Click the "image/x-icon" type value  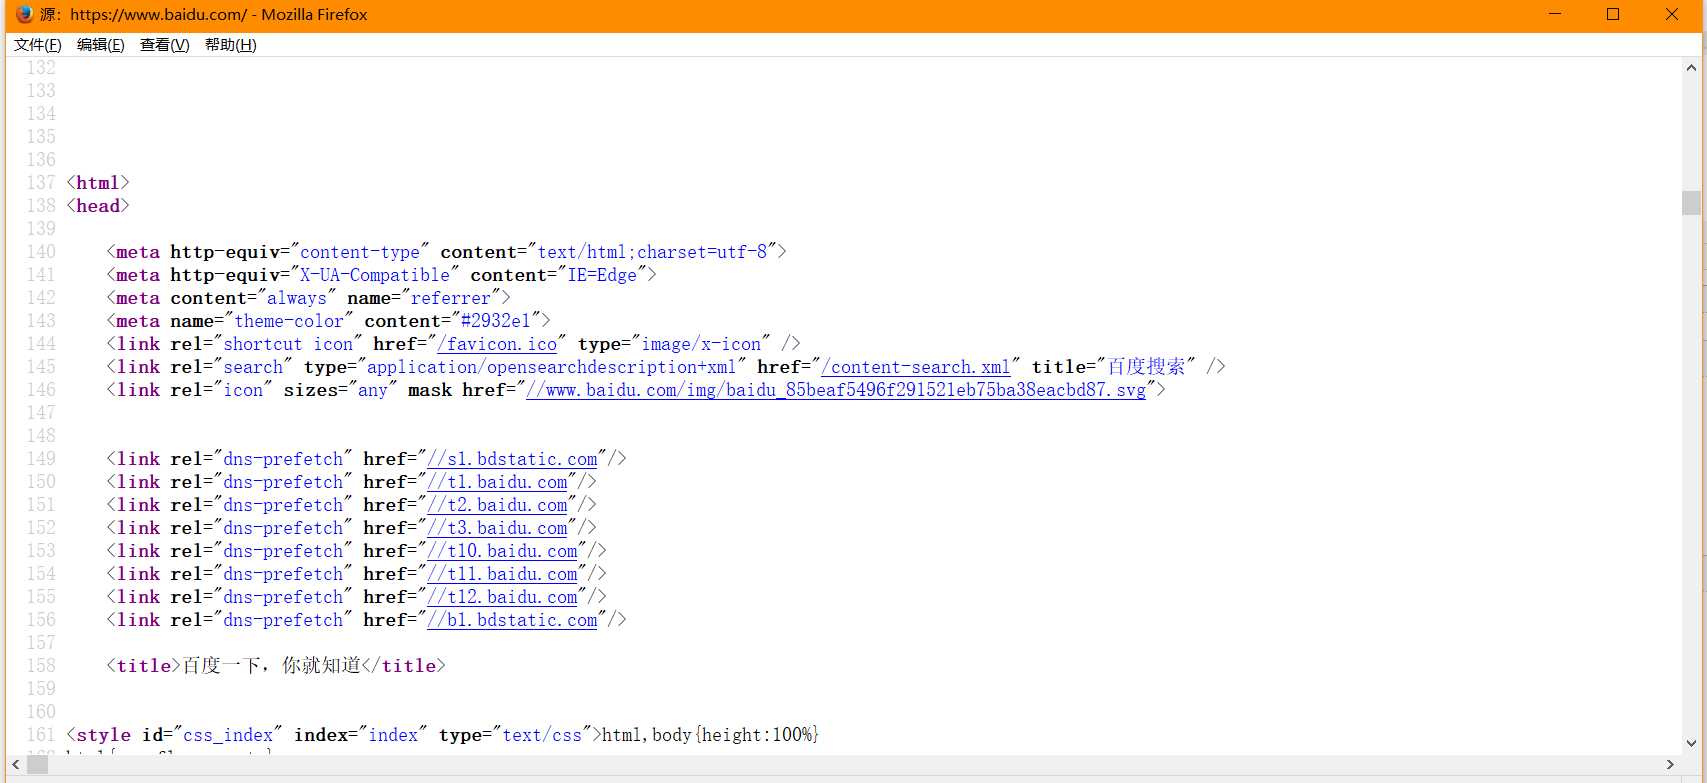click(701, 344)
